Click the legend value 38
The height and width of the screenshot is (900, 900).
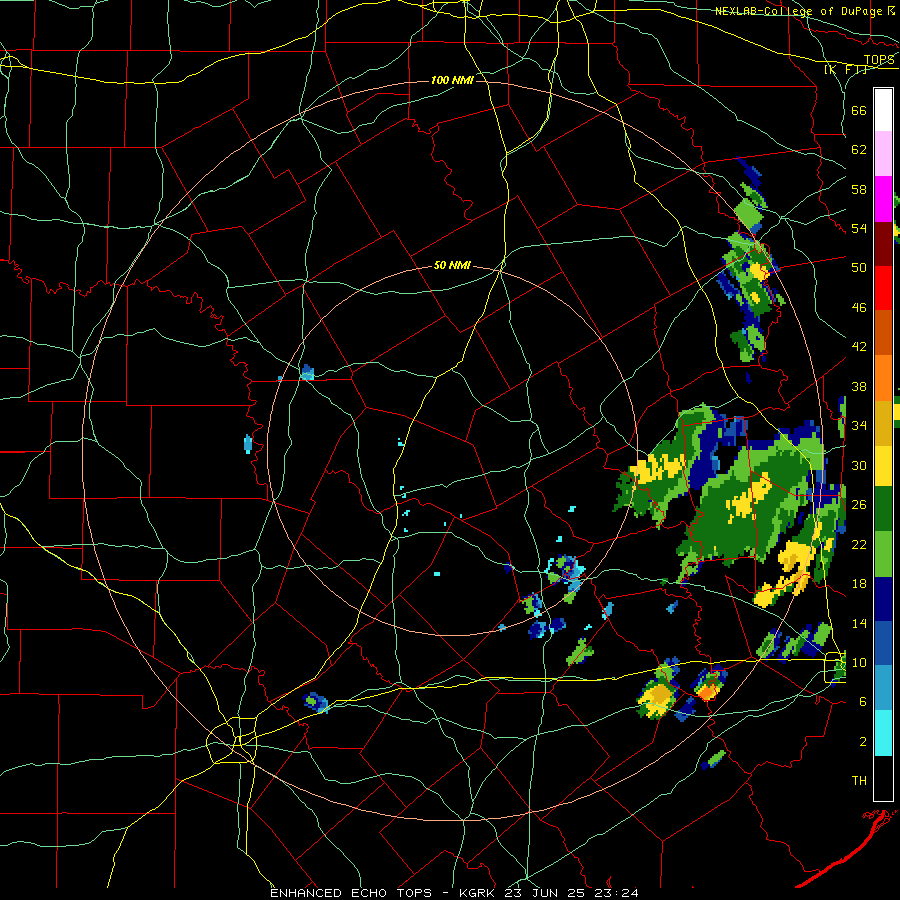(x=859, y=386)
